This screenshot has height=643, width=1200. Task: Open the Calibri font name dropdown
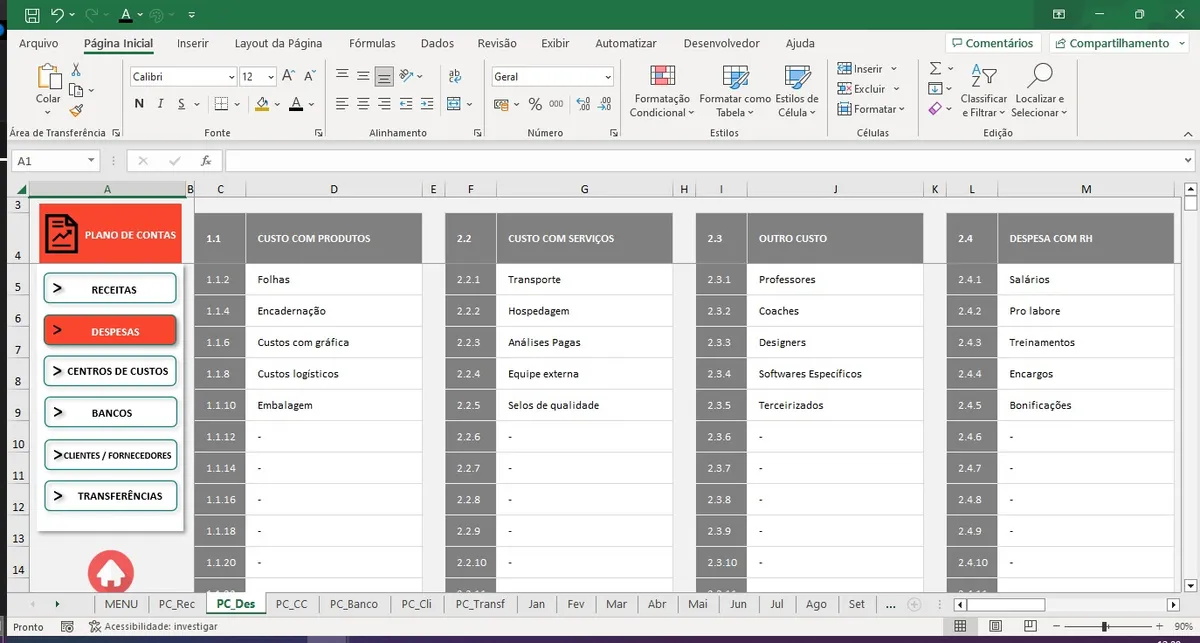230,77
